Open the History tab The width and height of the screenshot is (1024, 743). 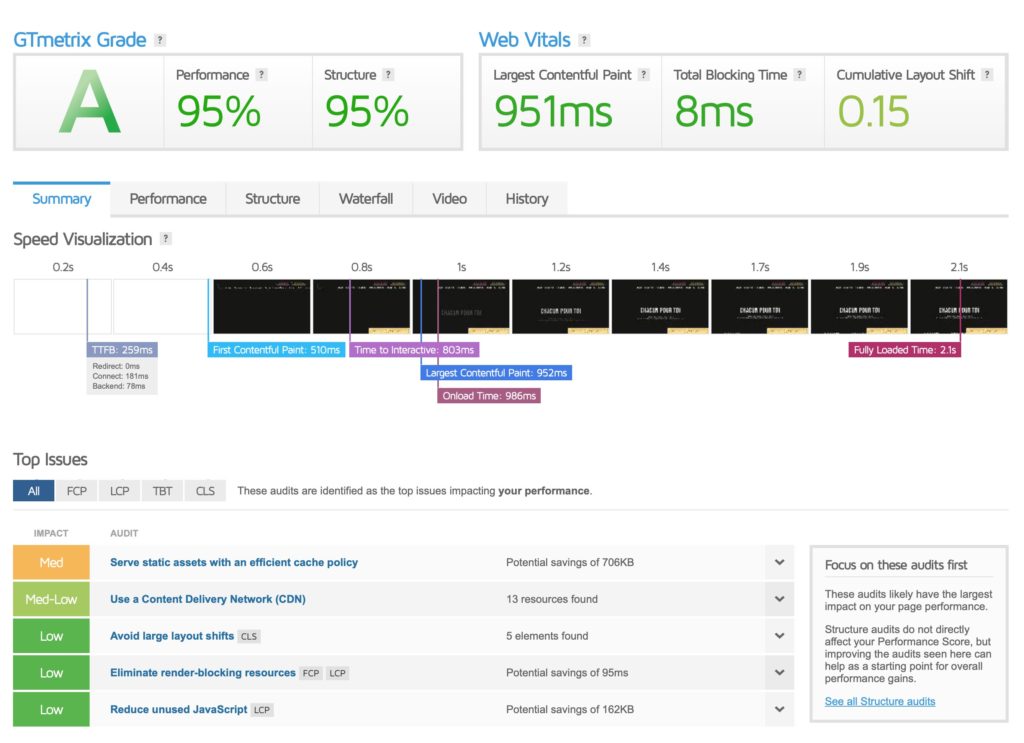(526, 199)
